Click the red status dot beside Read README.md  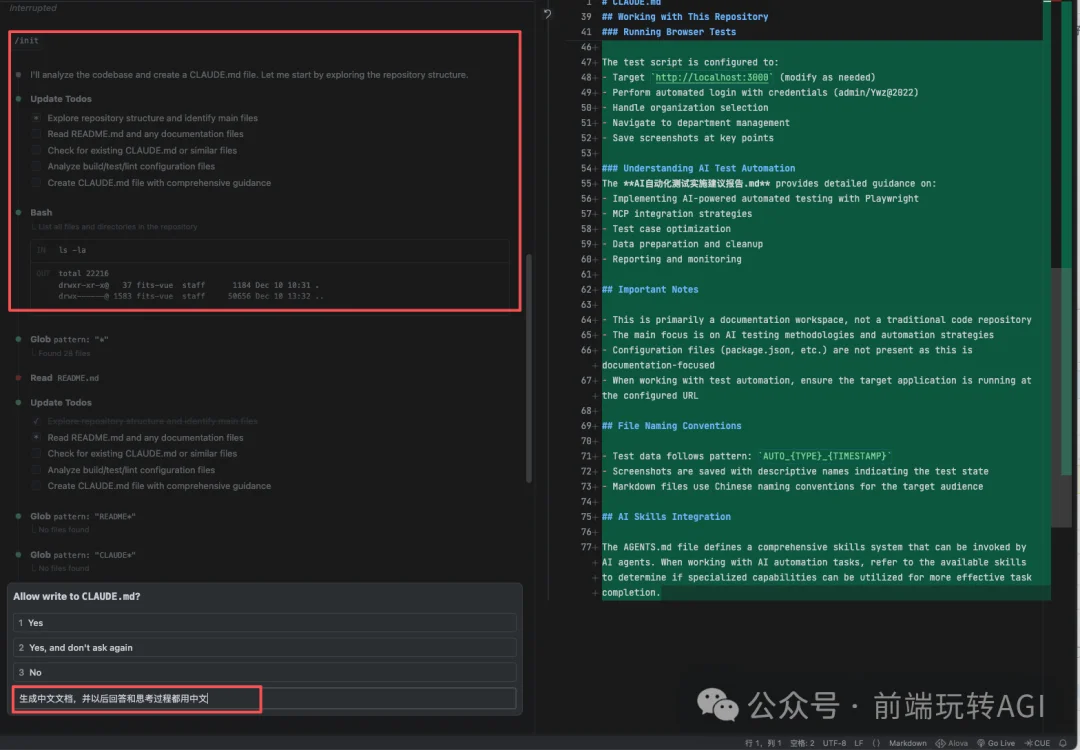19,378
